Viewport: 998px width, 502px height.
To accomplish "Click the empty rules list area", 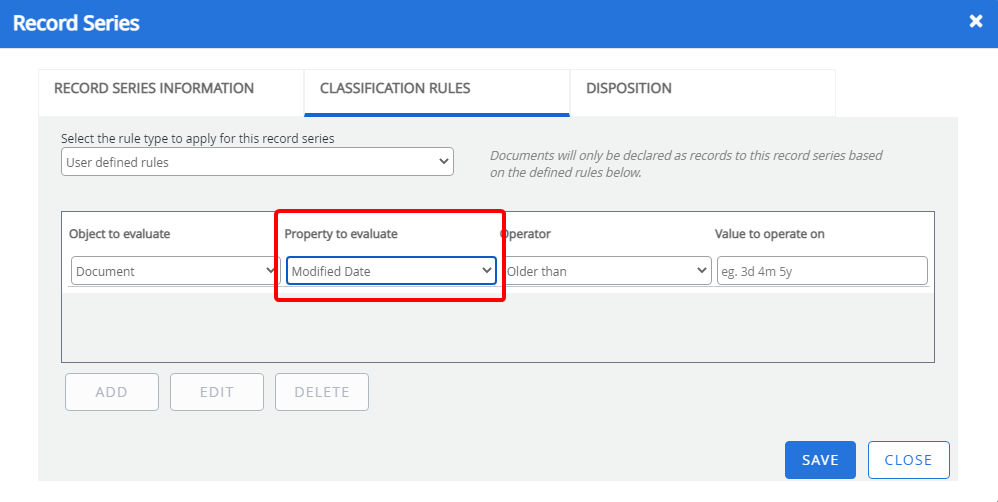I will pos(497,325).
